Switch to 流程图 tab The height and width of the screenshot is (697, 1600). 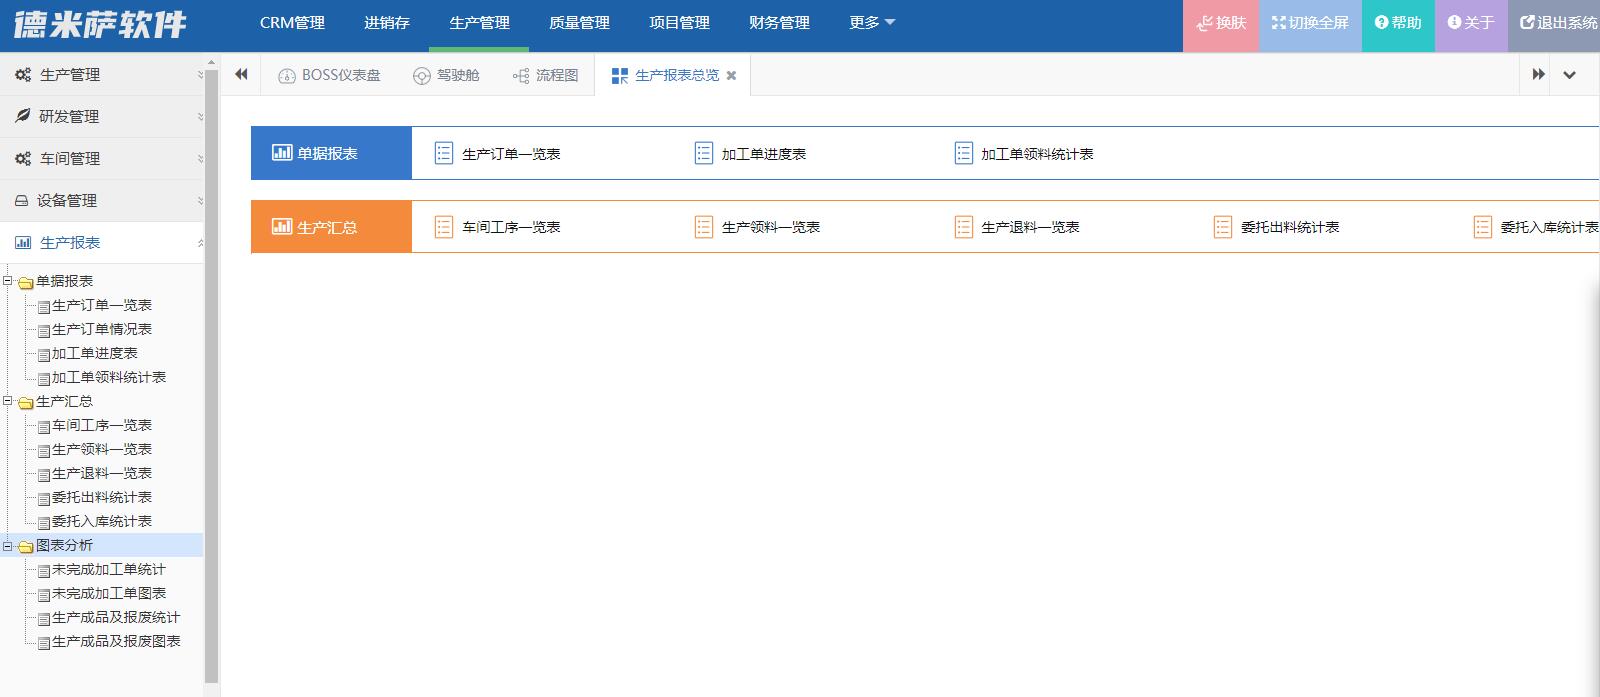click(x=545, y=76)
